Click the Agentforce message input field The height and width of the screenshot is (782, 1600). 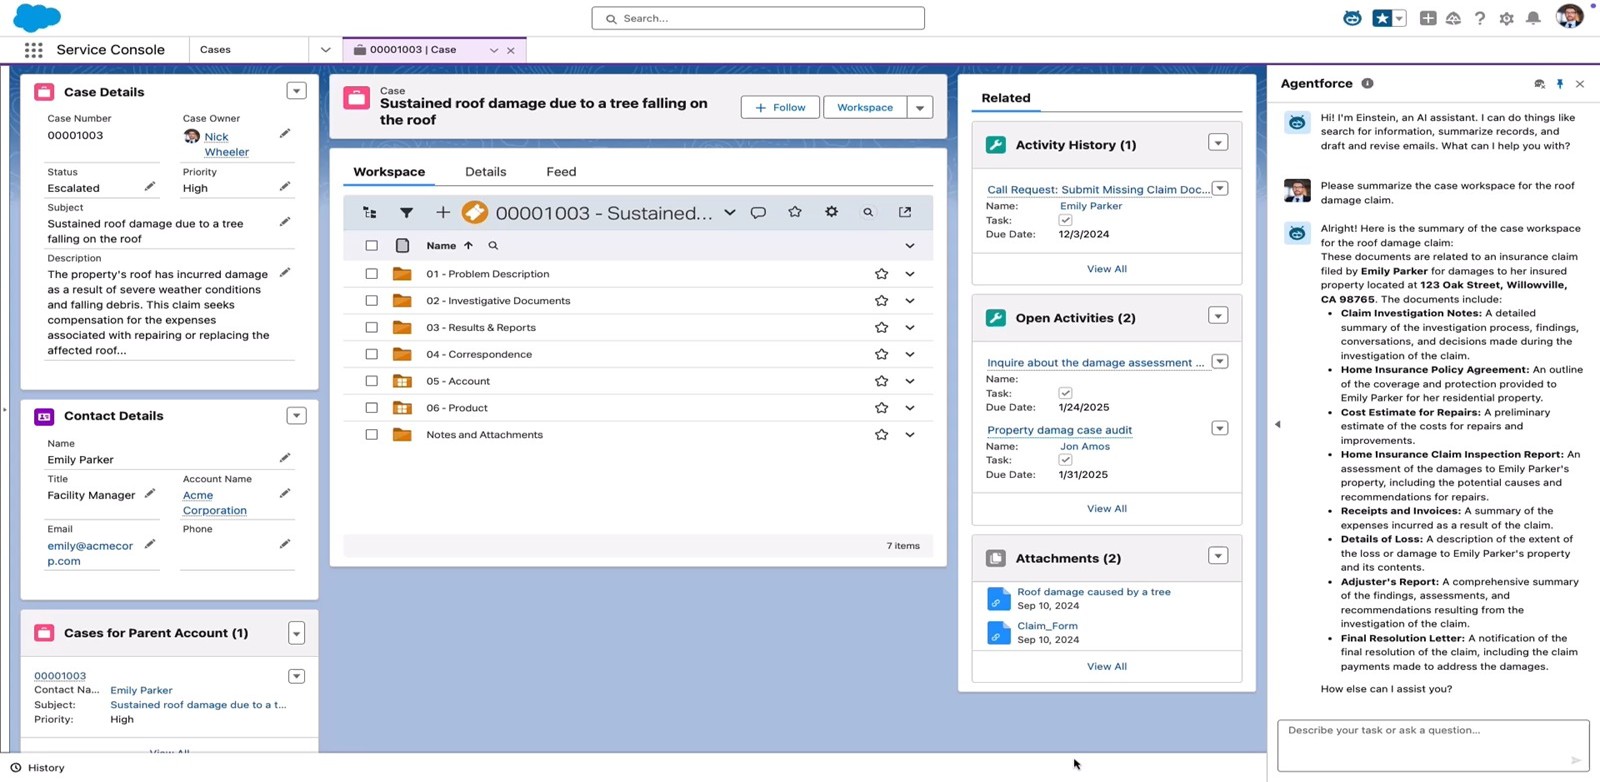point(1433,746)
